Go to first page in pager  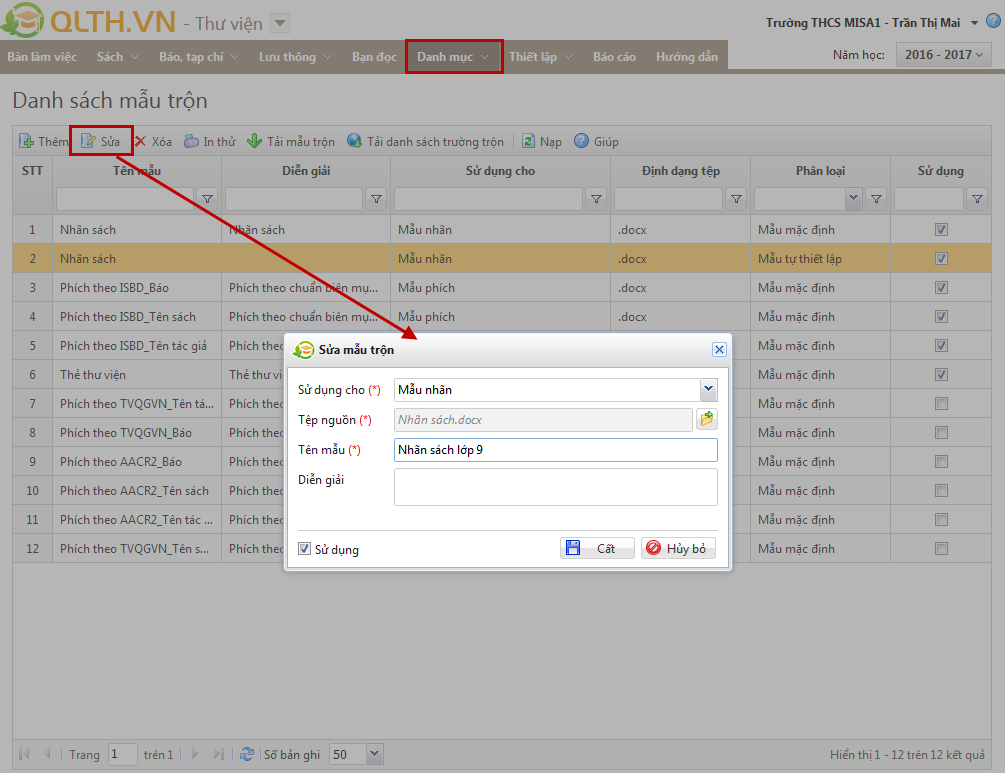(x=24, y=754)
